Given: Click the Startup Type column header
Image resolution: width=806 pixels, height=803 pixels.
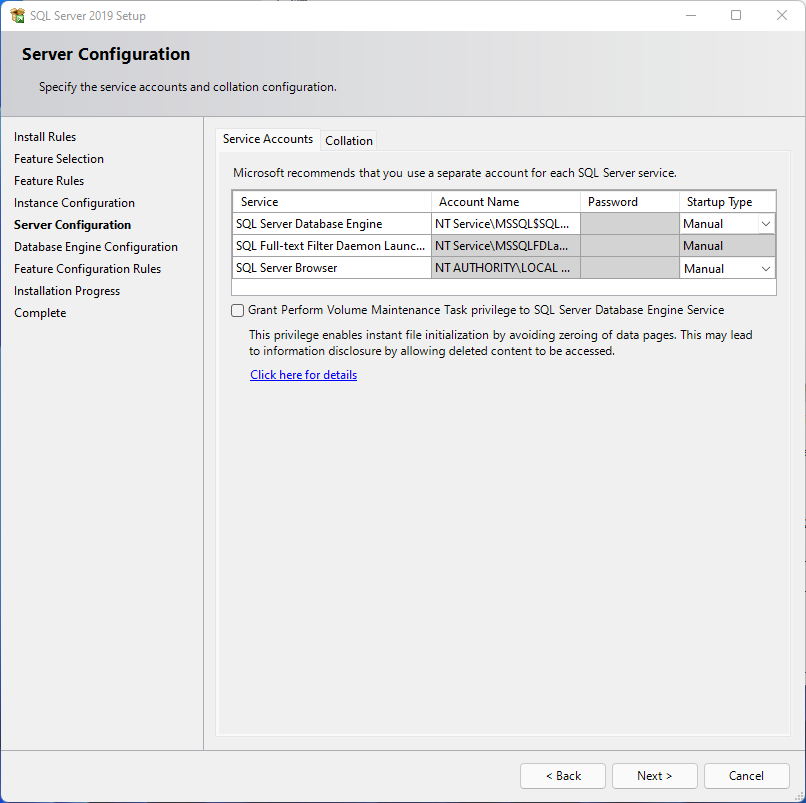Looking at the screenshot, I should (727, 202).
